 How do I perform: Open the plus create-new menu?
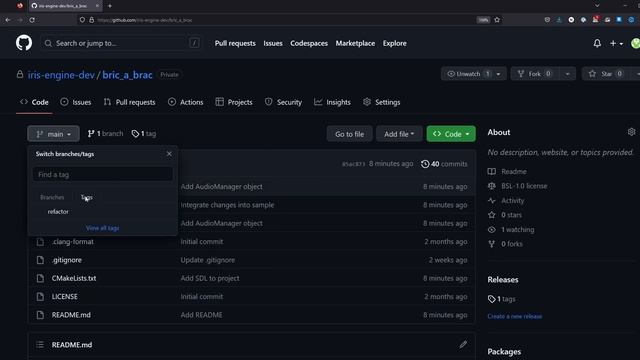(616, 43)
